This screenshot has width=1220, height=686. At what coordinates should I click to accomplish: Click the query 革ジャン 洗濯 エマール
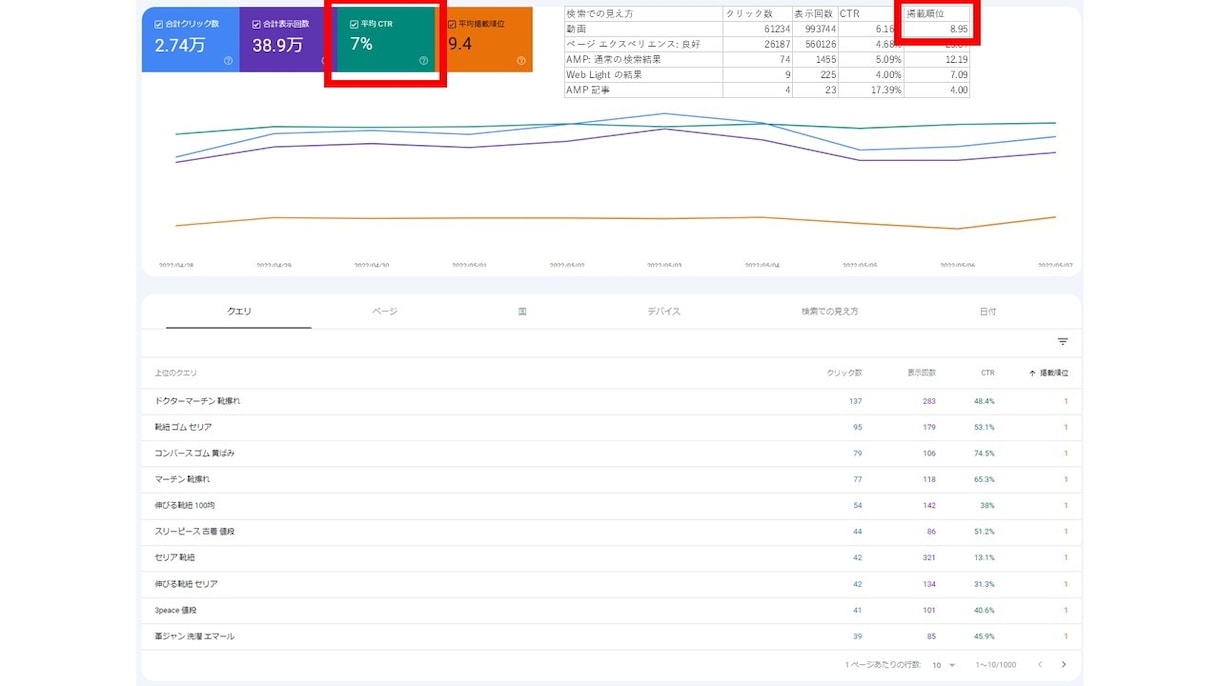195,636
